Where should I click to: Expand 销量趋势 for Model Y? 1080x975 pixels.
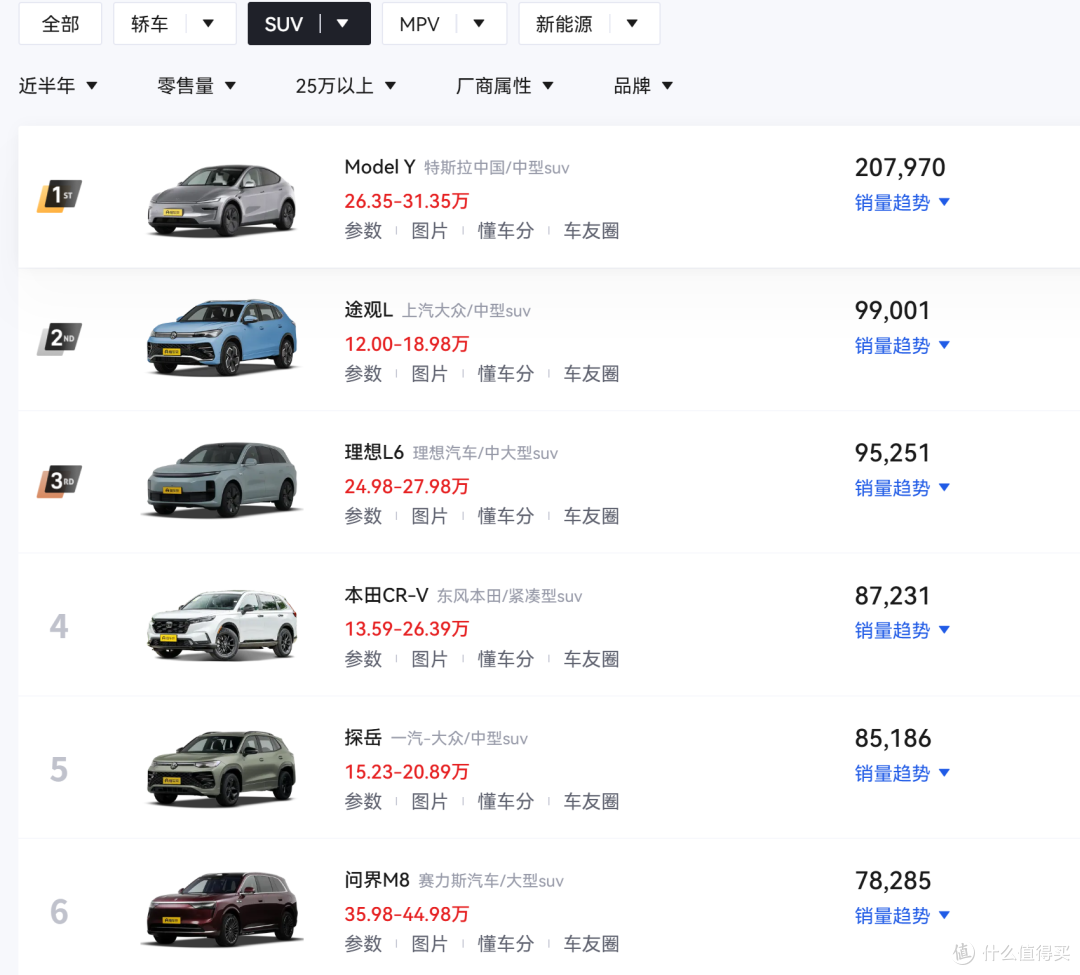pos(902,202)
